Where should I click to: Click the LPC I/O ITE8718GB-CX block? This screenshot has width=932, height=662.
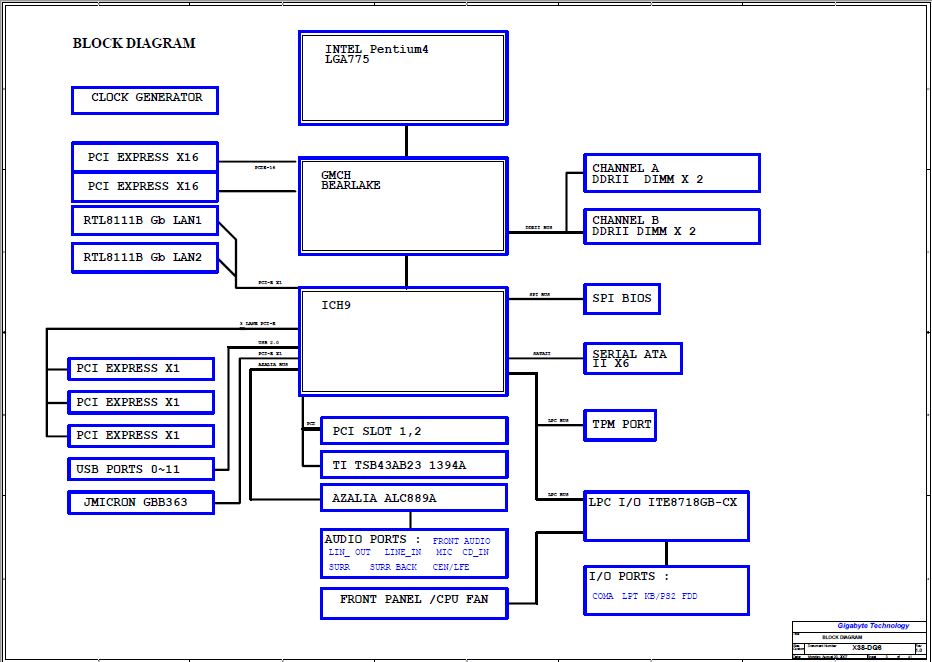(x=666, y=516)
